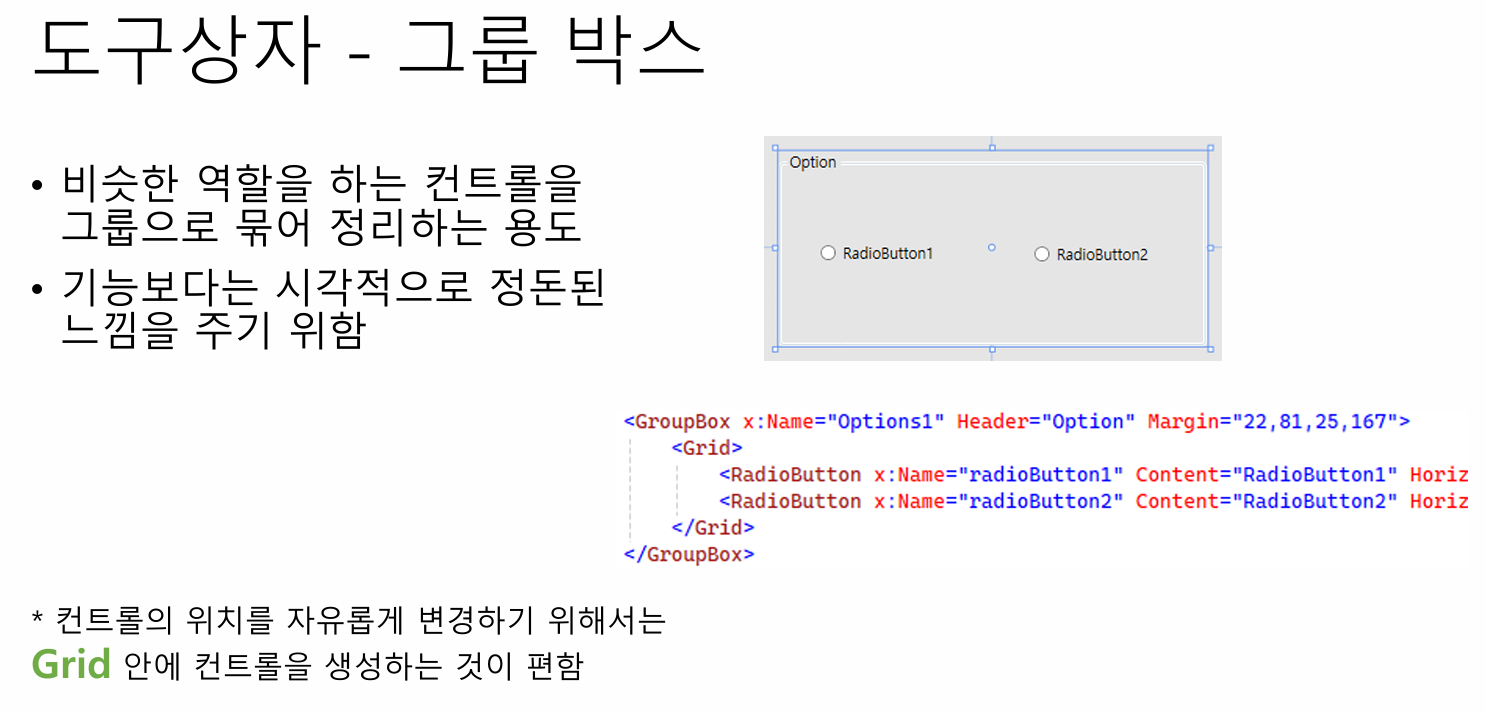Image resolution: width=1485 pixels, height=713 pixels.
Task: Click the center handle between radio buttons
Action: 992,247
